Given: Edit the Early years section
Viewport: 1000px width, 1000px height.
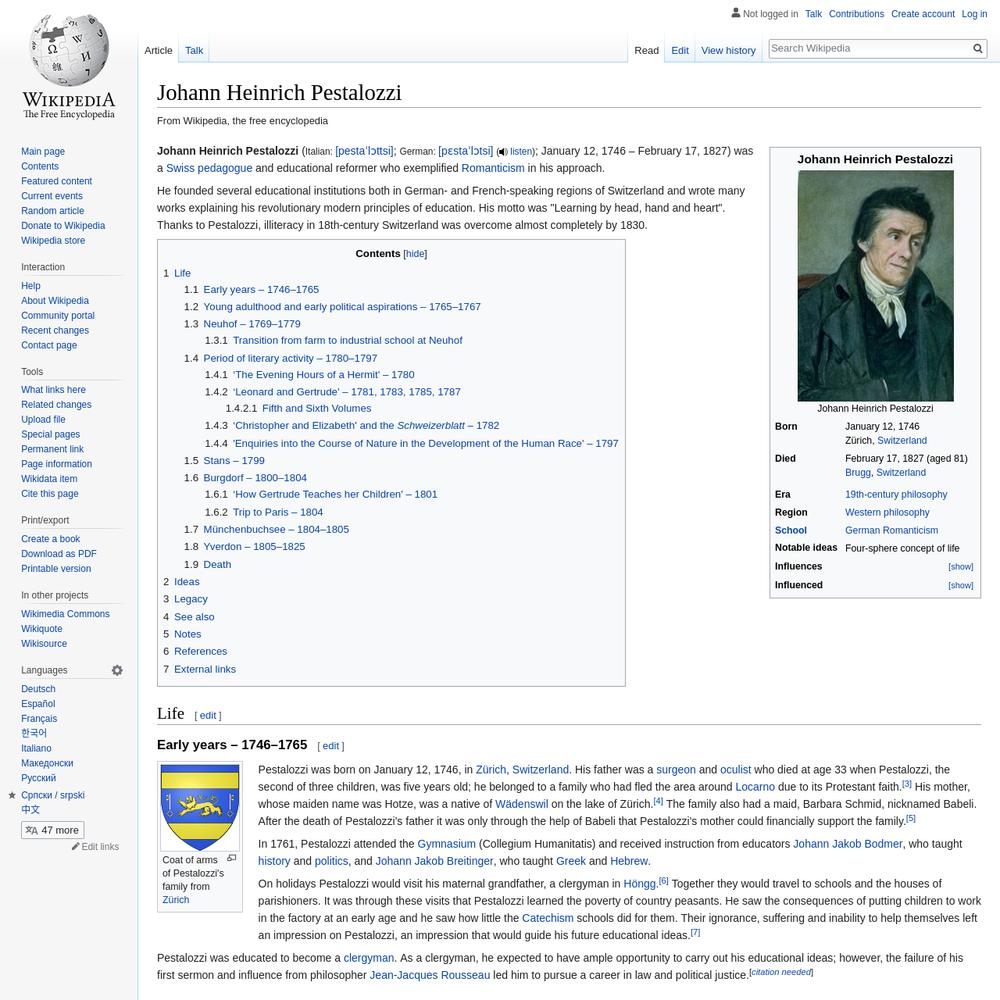Looking at the screenshot, I should pos(330,746).
